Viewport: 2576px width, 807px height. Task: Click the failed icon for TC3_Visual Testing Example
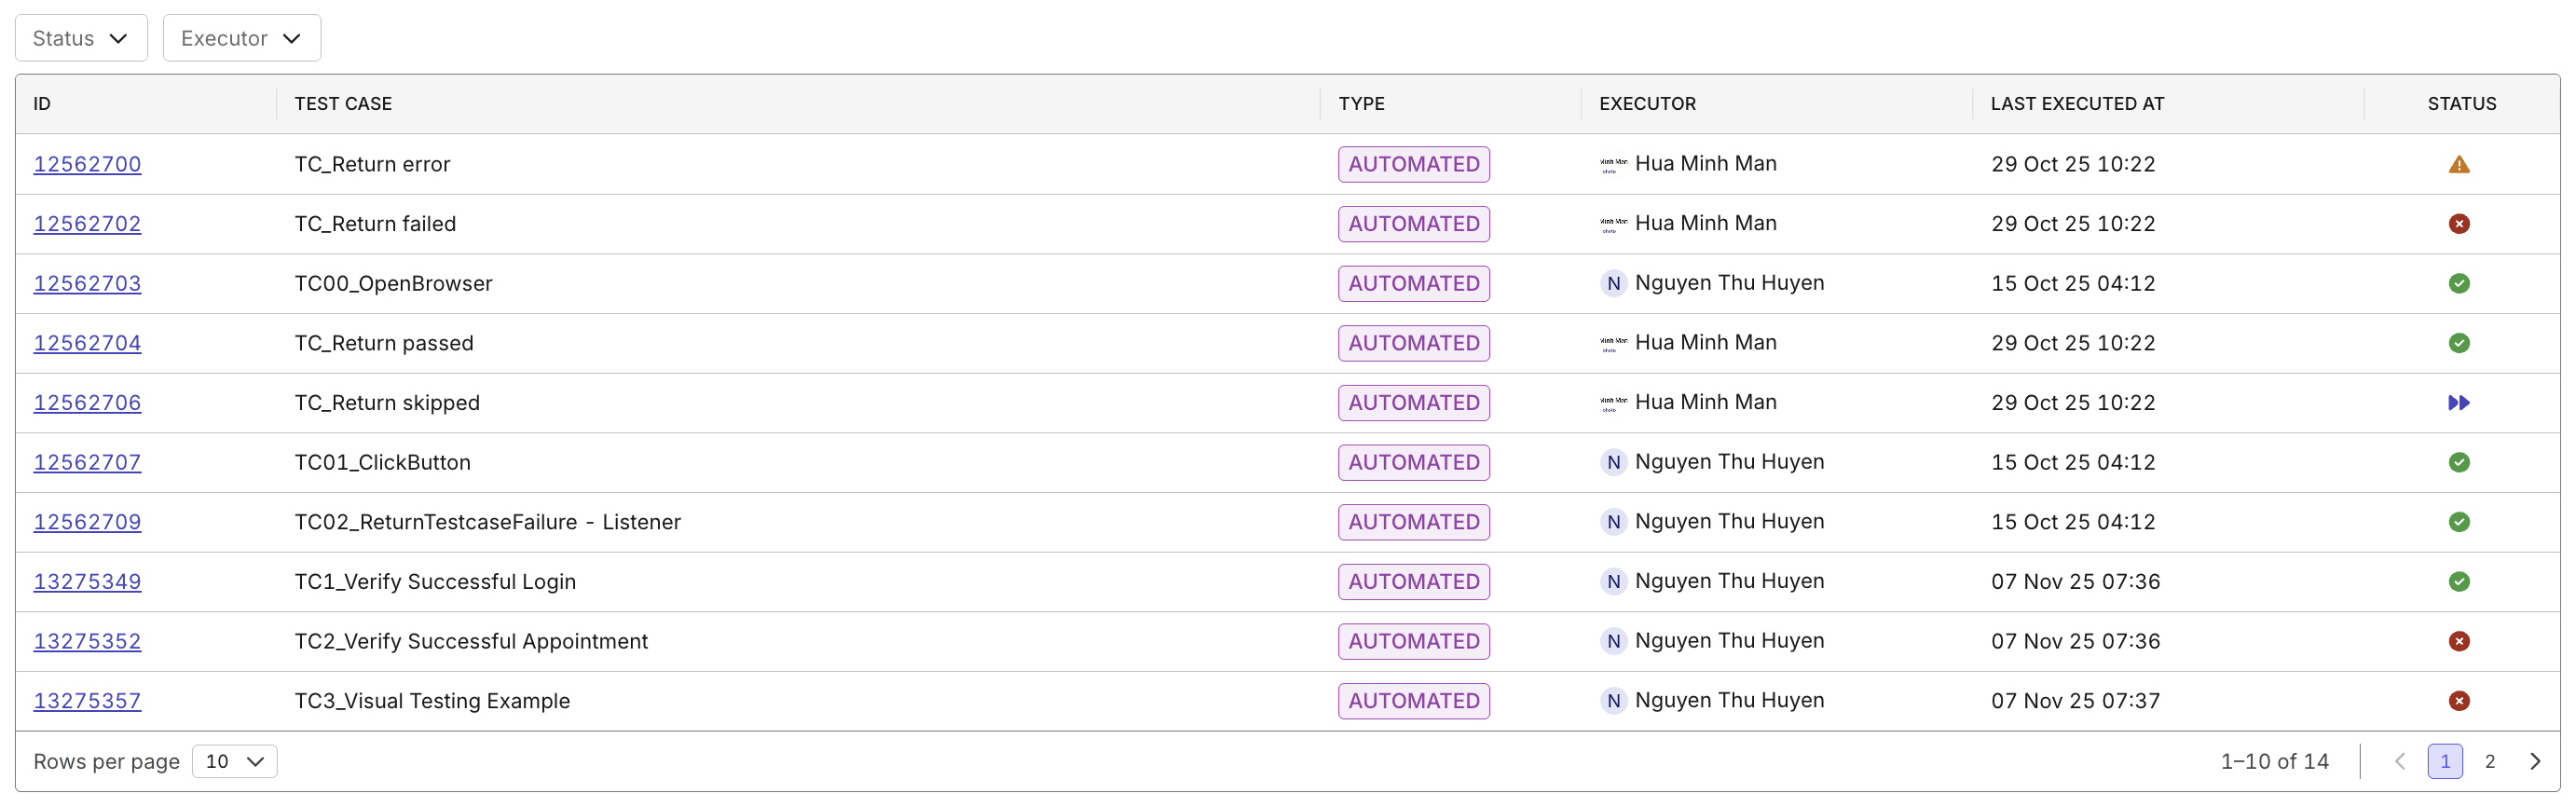tap(2458, 701)
